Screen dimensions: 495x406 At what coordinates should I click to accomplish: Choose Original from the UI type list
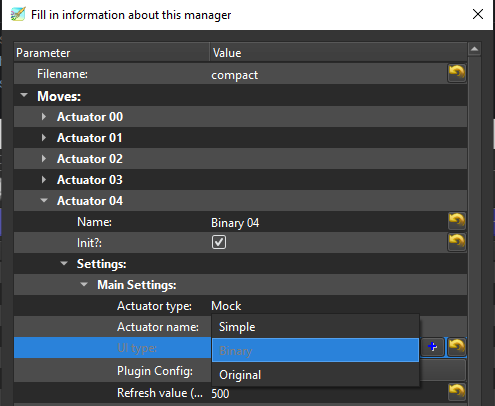pos(315,375)
